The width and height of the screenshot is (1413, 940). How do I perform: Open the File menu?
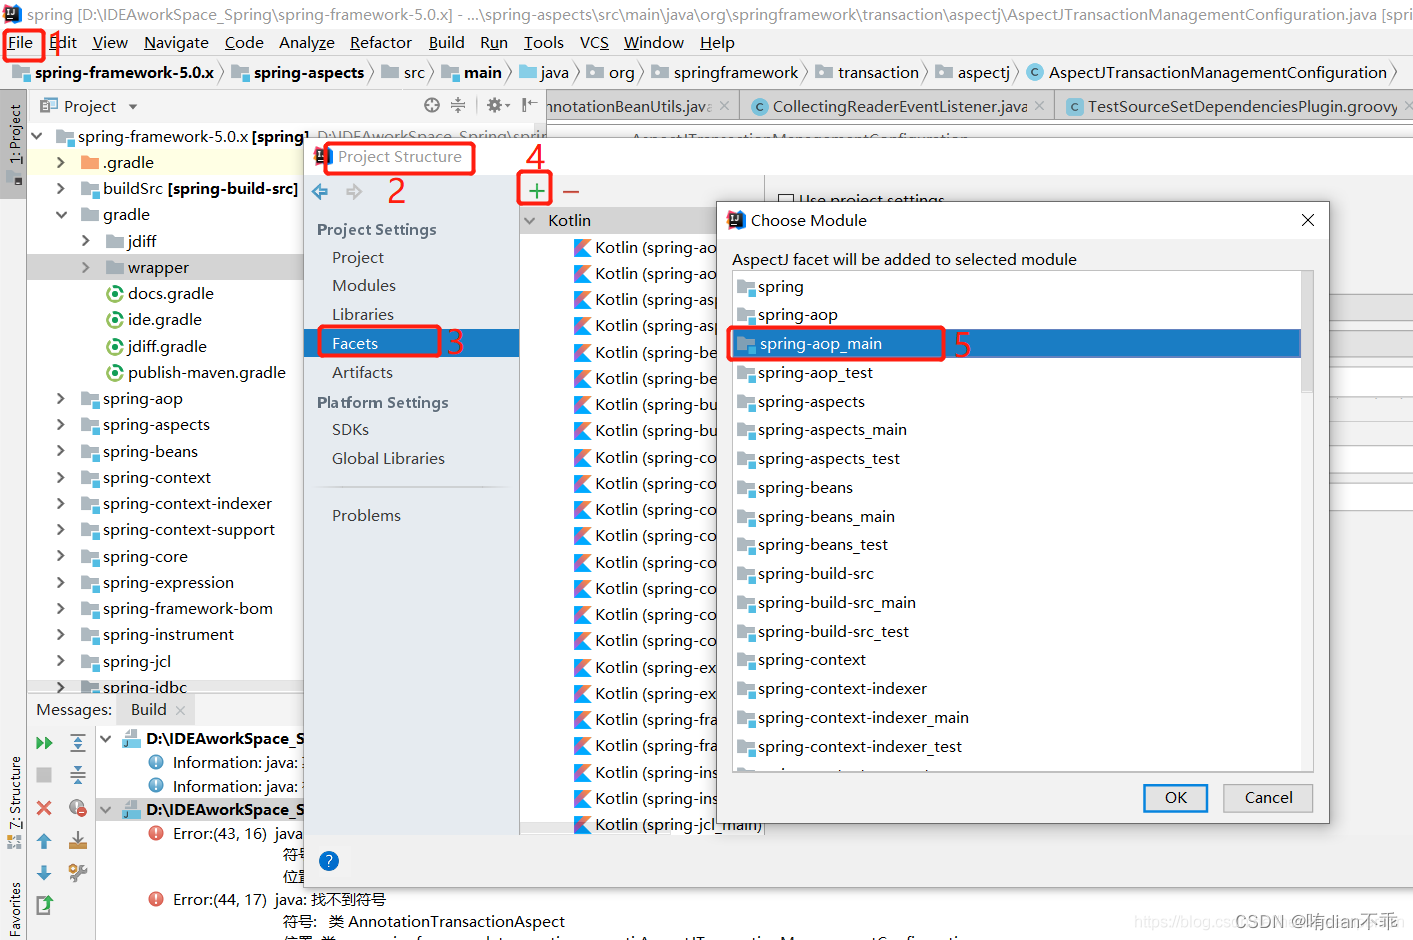[x=20, y=42]
